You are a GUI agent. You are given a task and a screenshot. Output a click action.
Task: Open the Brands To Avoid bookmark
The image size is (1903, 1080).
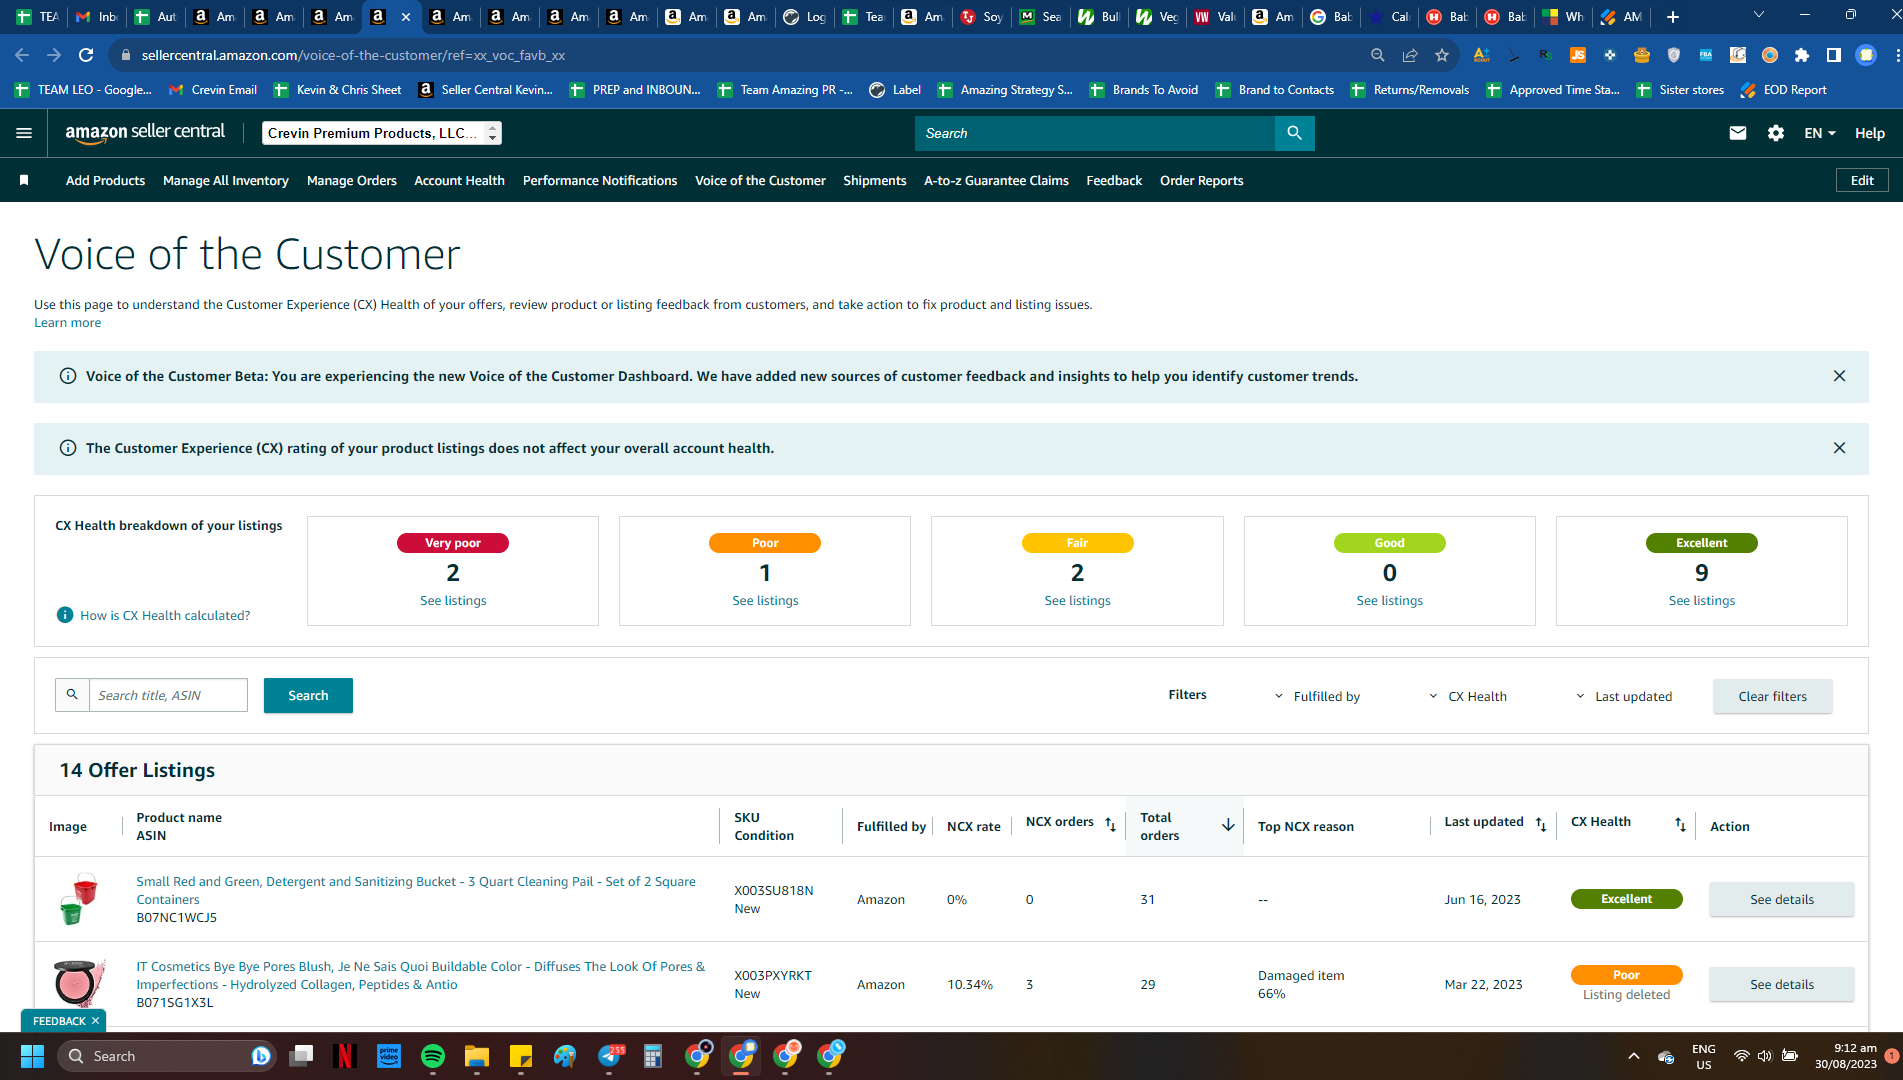coord(1143,90)
